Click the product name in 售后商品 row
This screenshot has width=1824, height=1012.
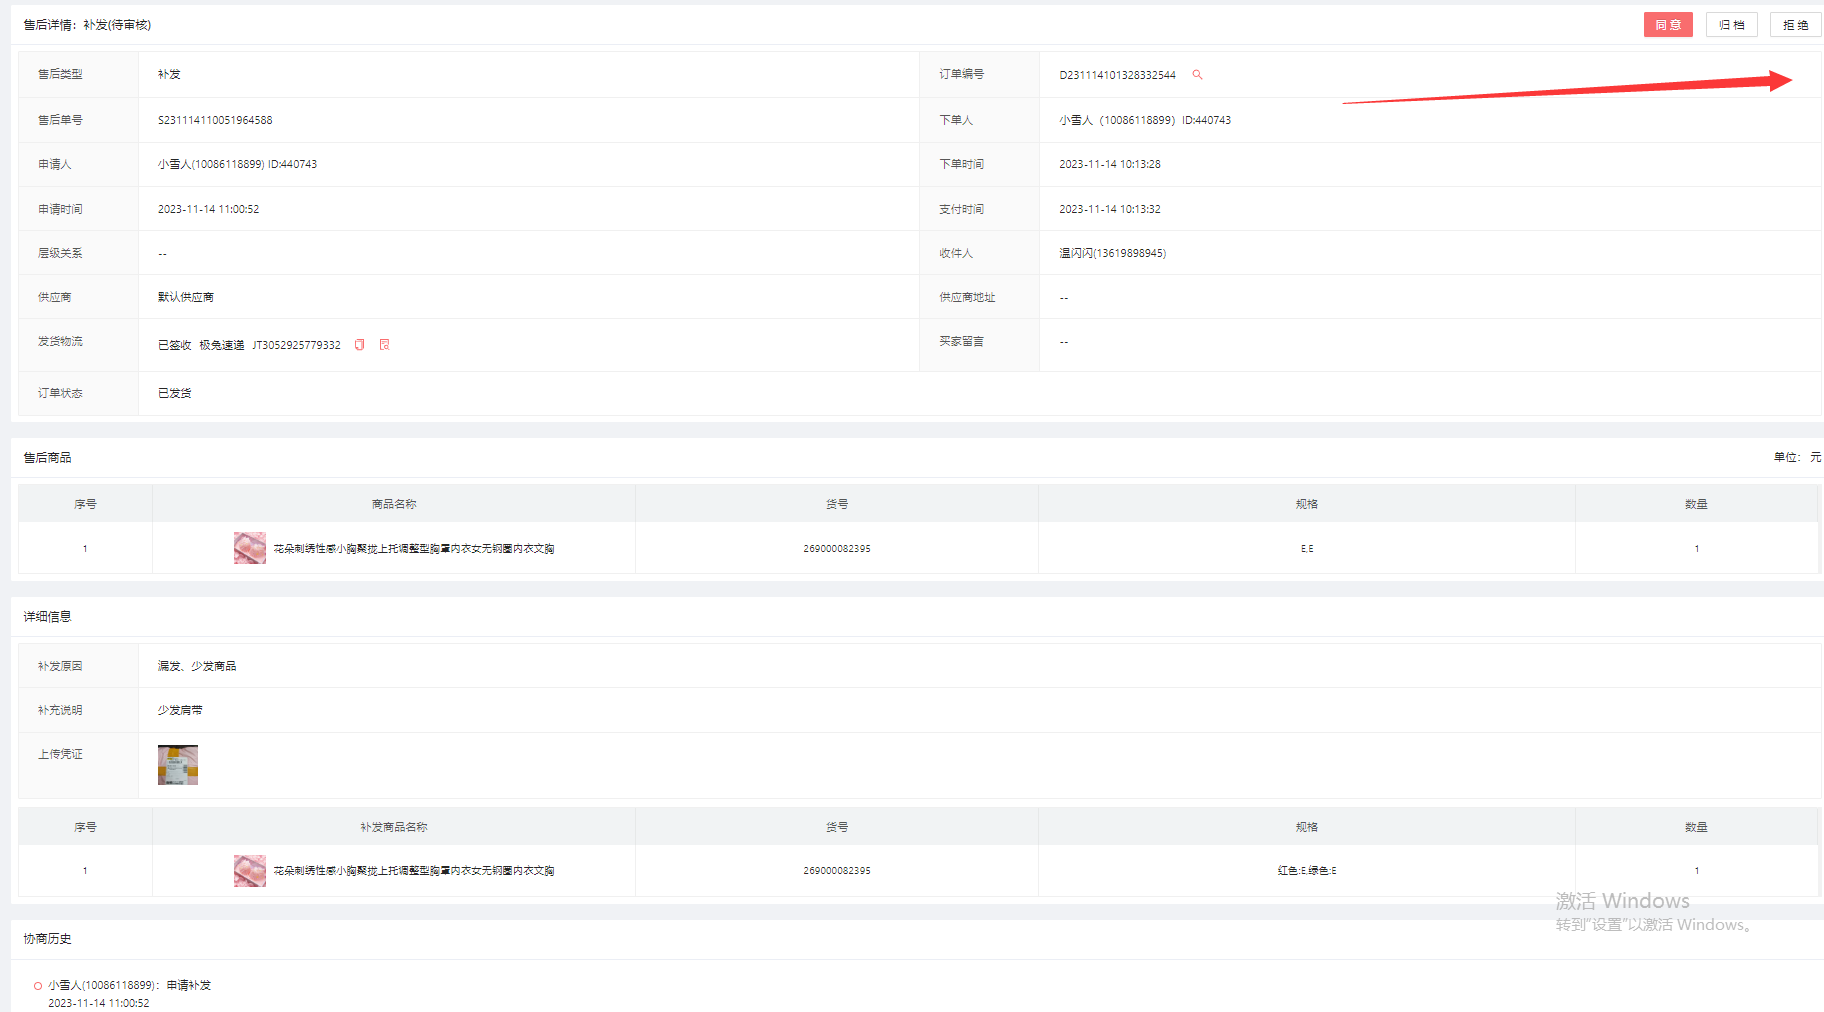click(x=414, y=549)
